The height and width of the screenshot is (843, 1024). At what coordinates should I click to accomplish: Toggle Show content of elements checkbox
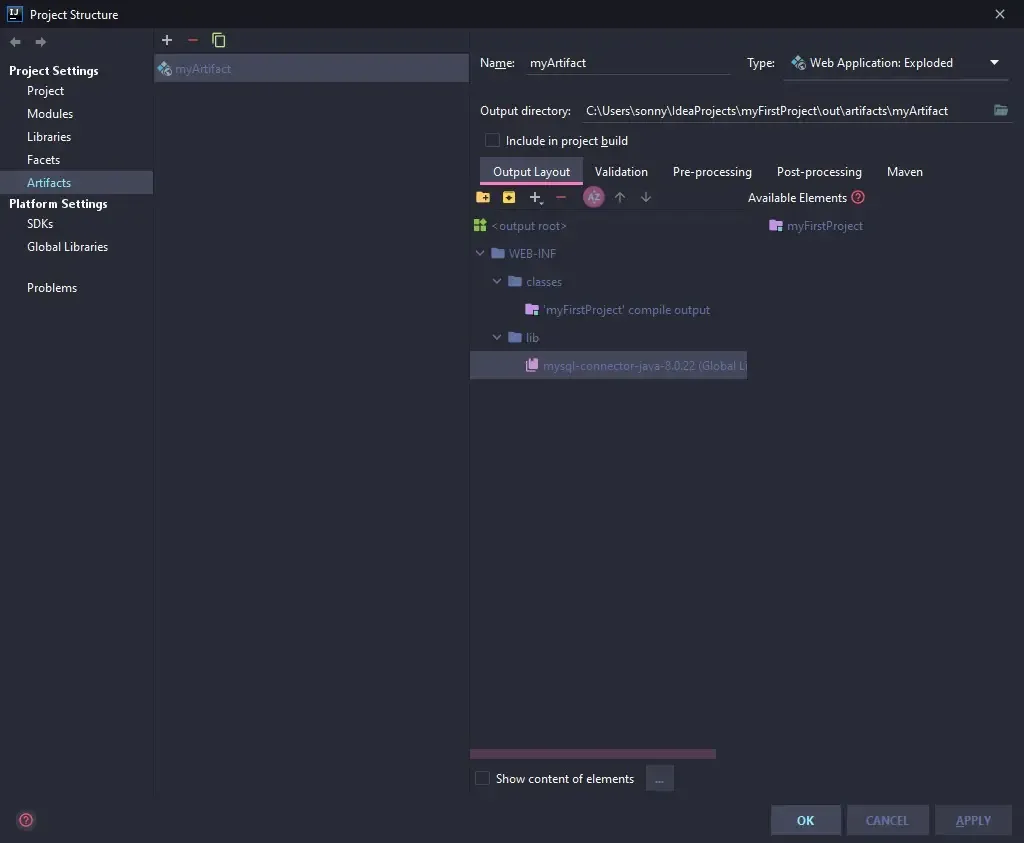click(482, 778)
